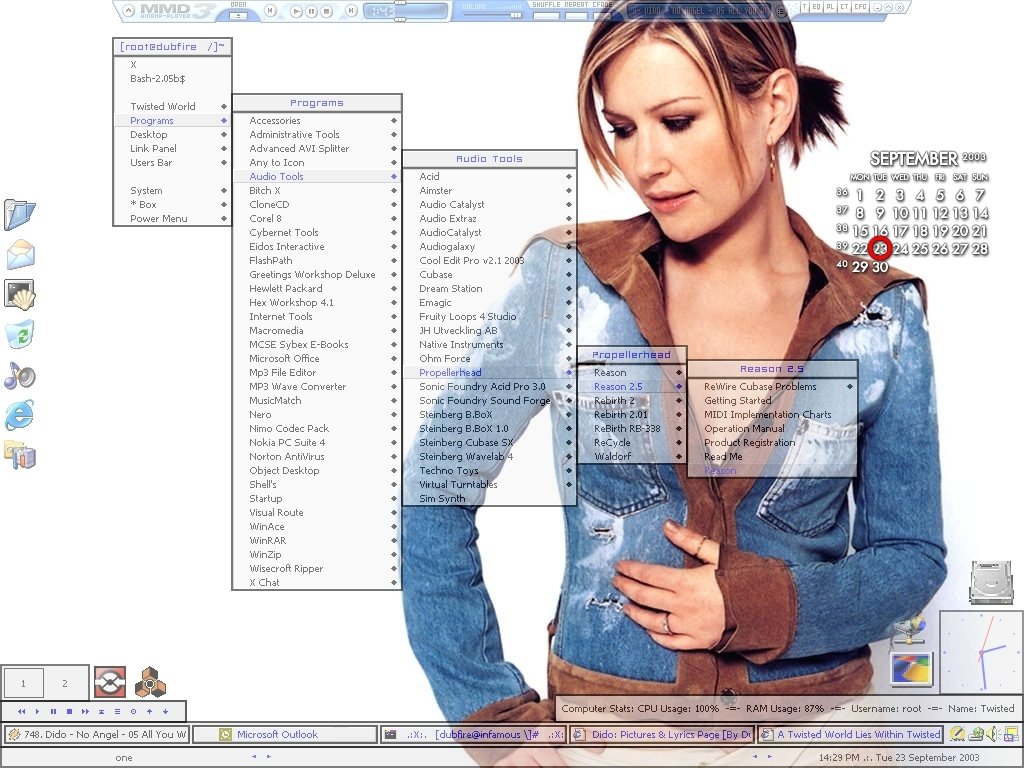Viewport: 1026px width, 768px height.
Task: Toggle Repeat in the Winamp player
Action: pos(576,15)
